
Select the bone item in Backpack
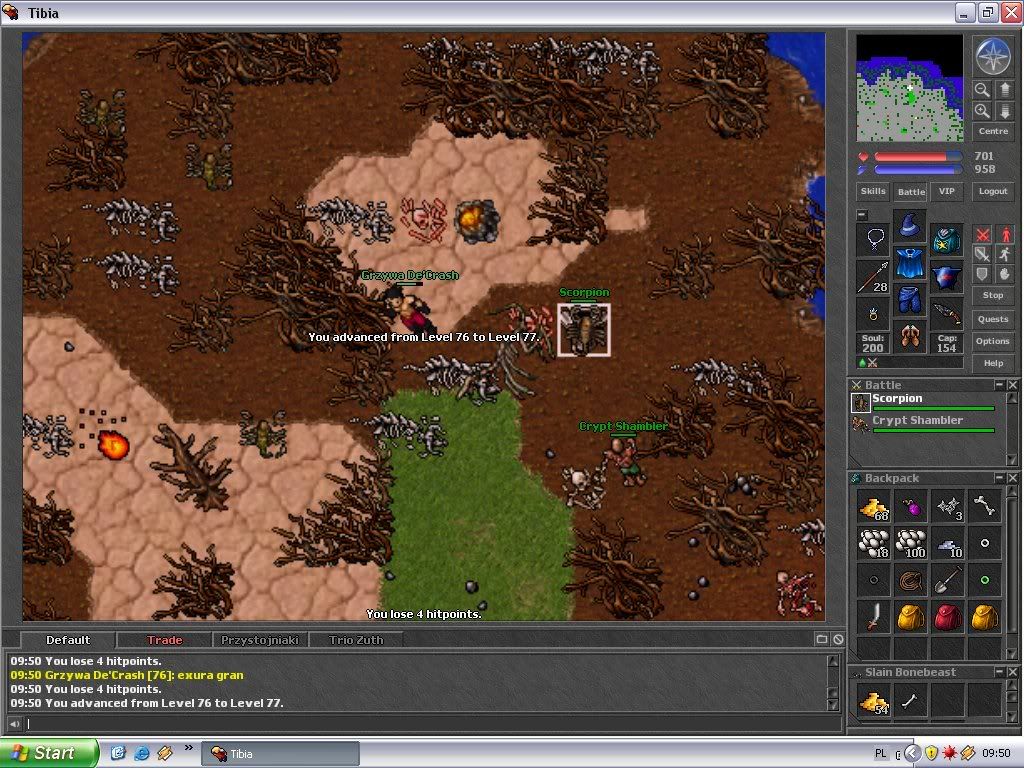985,507
